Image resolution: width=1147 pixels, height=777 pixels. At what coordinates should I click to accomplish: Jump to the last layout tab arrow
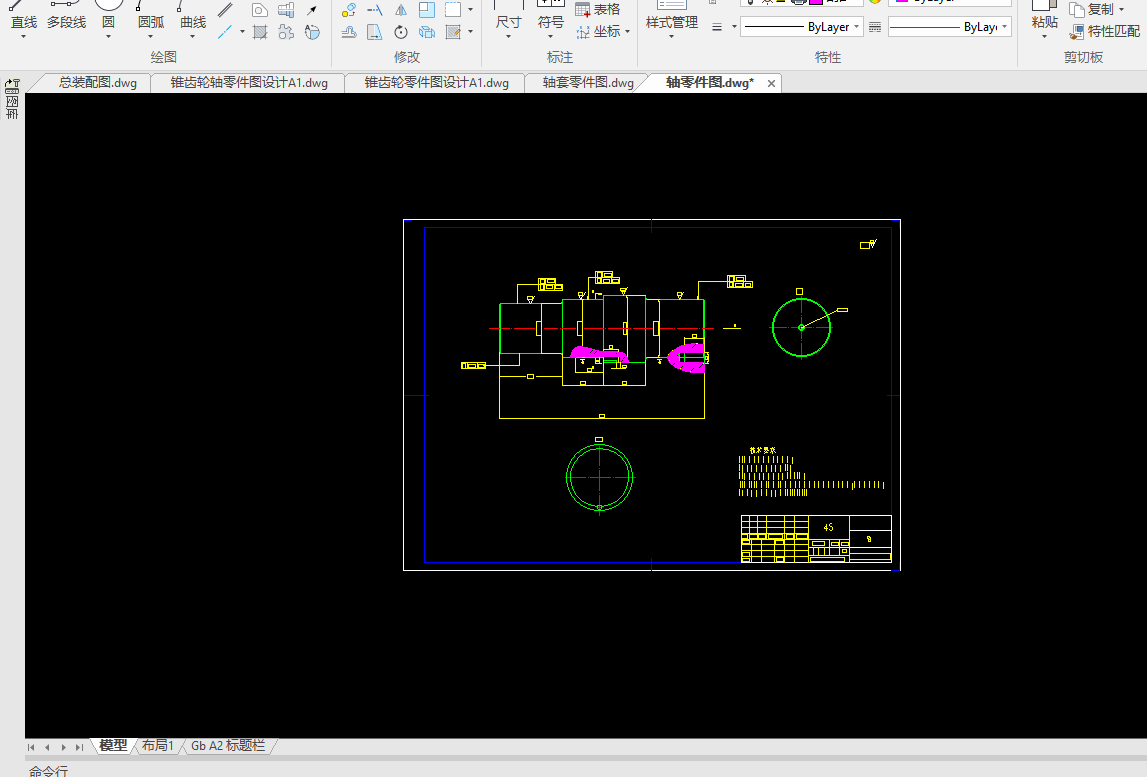point(79,747)
